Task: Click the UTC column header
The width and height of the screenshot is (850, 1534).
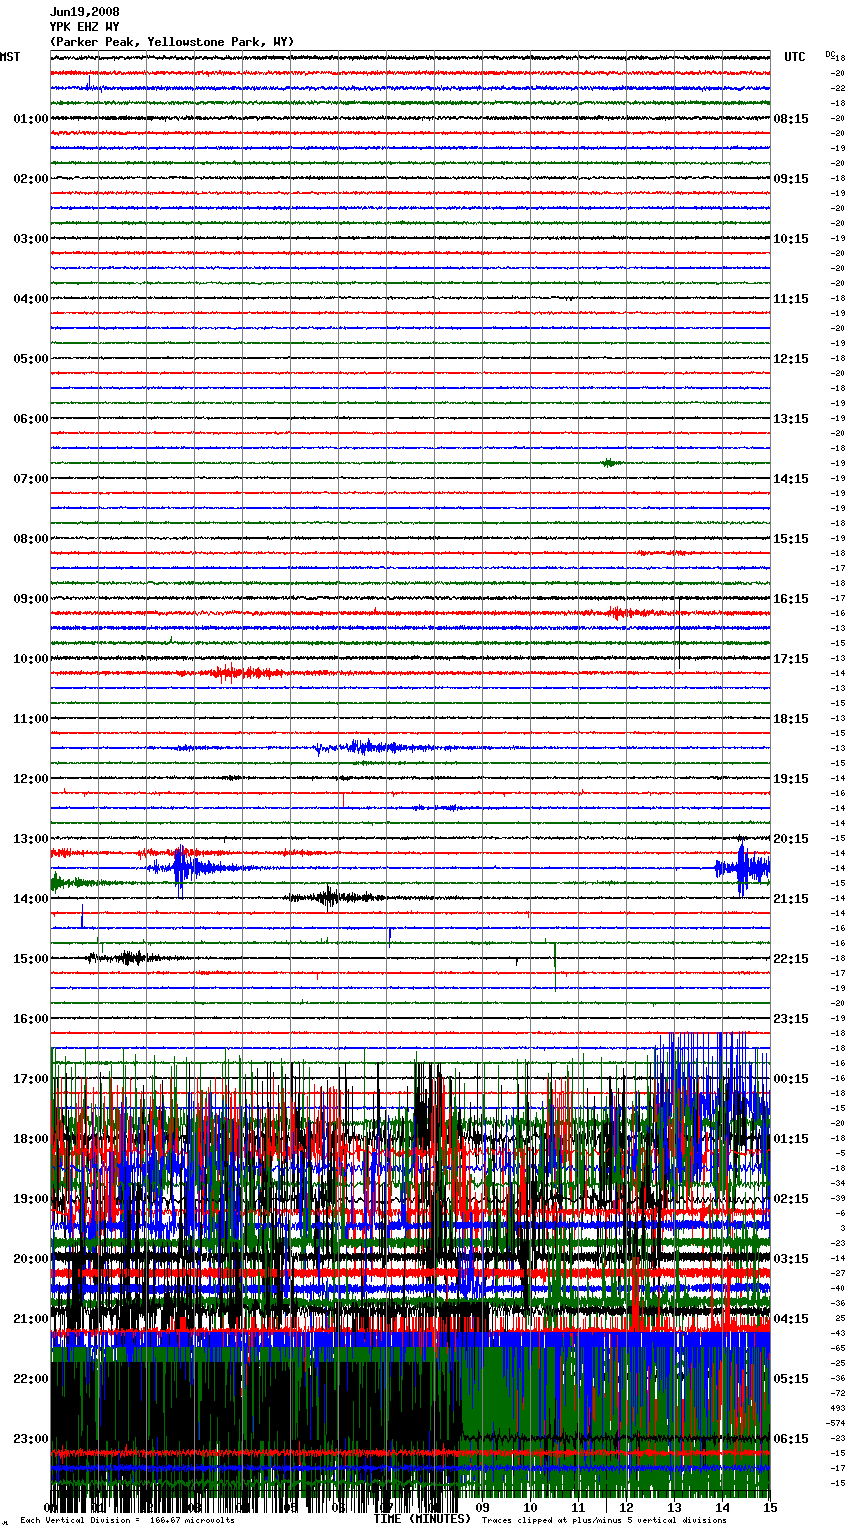Action: pyautogui.click(x=794, y=57)
